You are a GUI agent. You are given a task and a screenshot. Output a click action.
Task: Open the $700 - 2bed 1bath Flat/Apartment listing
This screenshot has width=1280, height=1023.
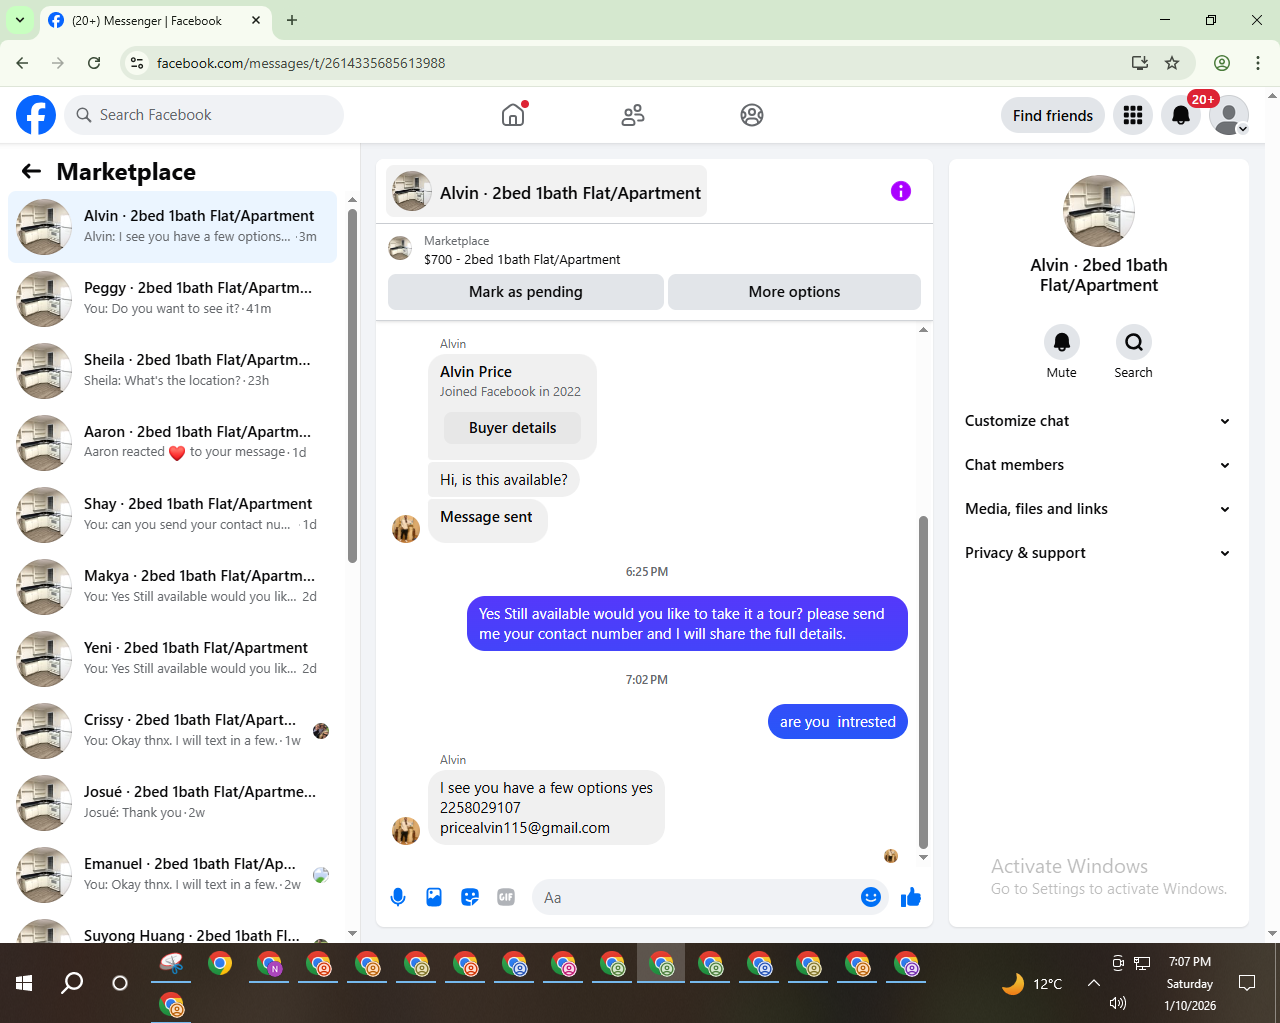[x=522, y=259]
